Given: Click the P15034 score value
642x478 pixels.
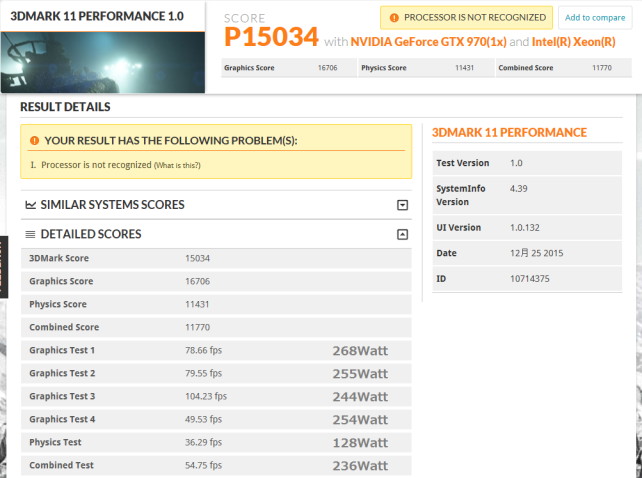Looking at the screenshot, I should coord(271,36).
